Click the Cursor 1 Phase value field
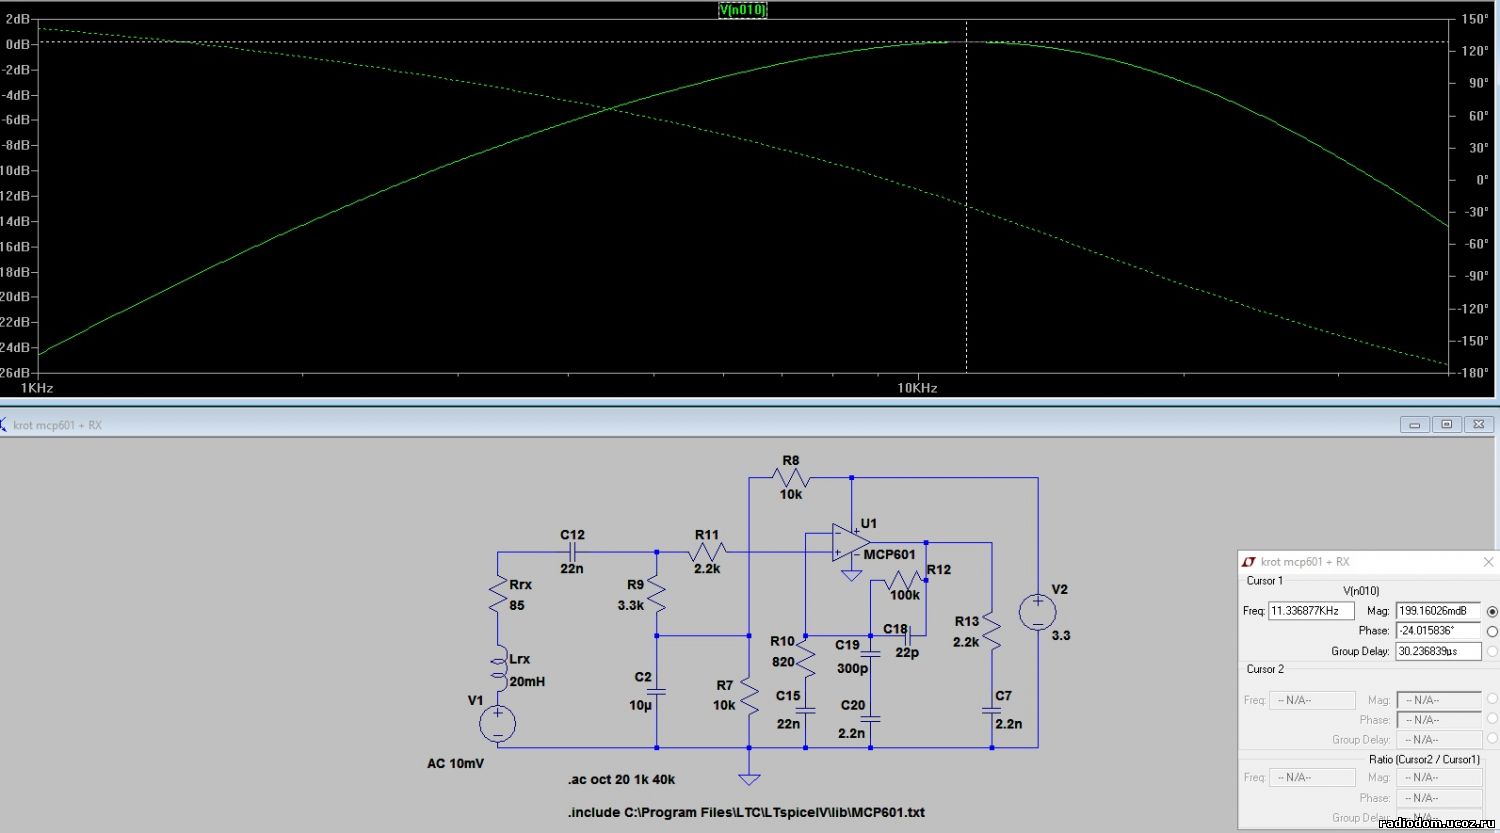This screenshot has height=833, width=1500. pos(1438,631)
